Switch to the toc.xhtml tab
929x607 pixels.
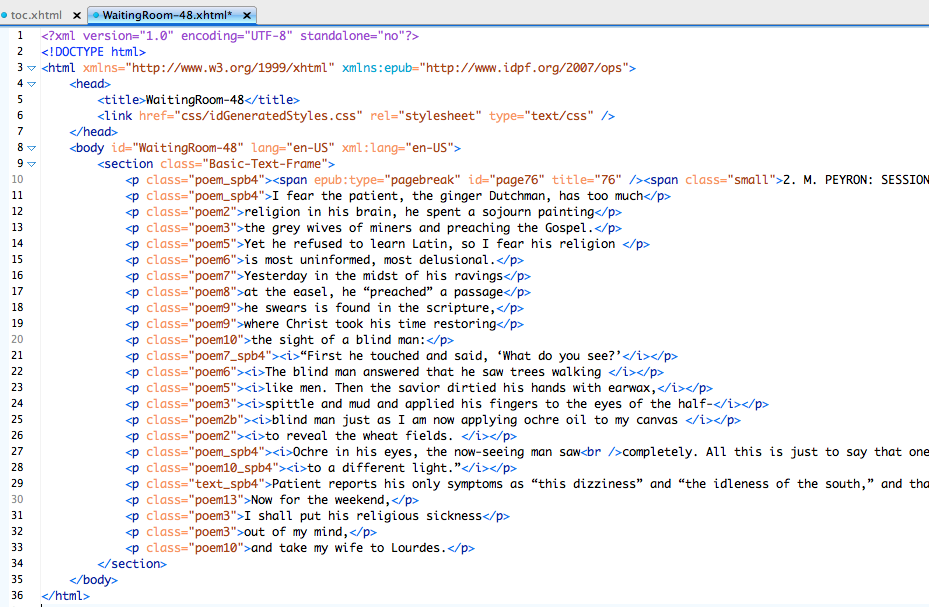(x=36, y=15)
